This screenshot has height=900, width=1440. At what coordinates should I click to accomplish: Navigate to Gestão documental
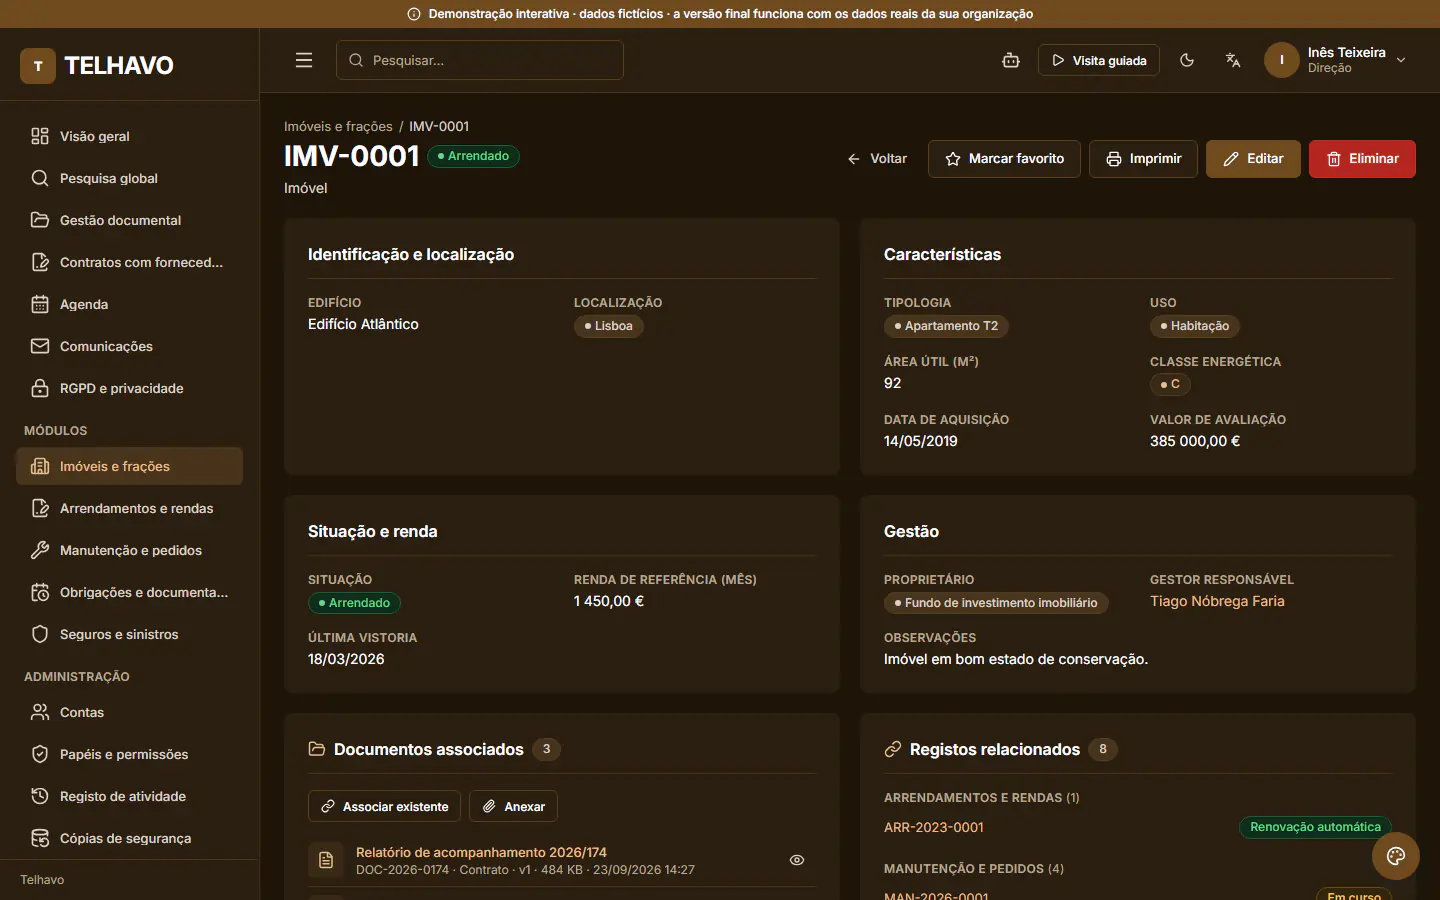[130, 220]
